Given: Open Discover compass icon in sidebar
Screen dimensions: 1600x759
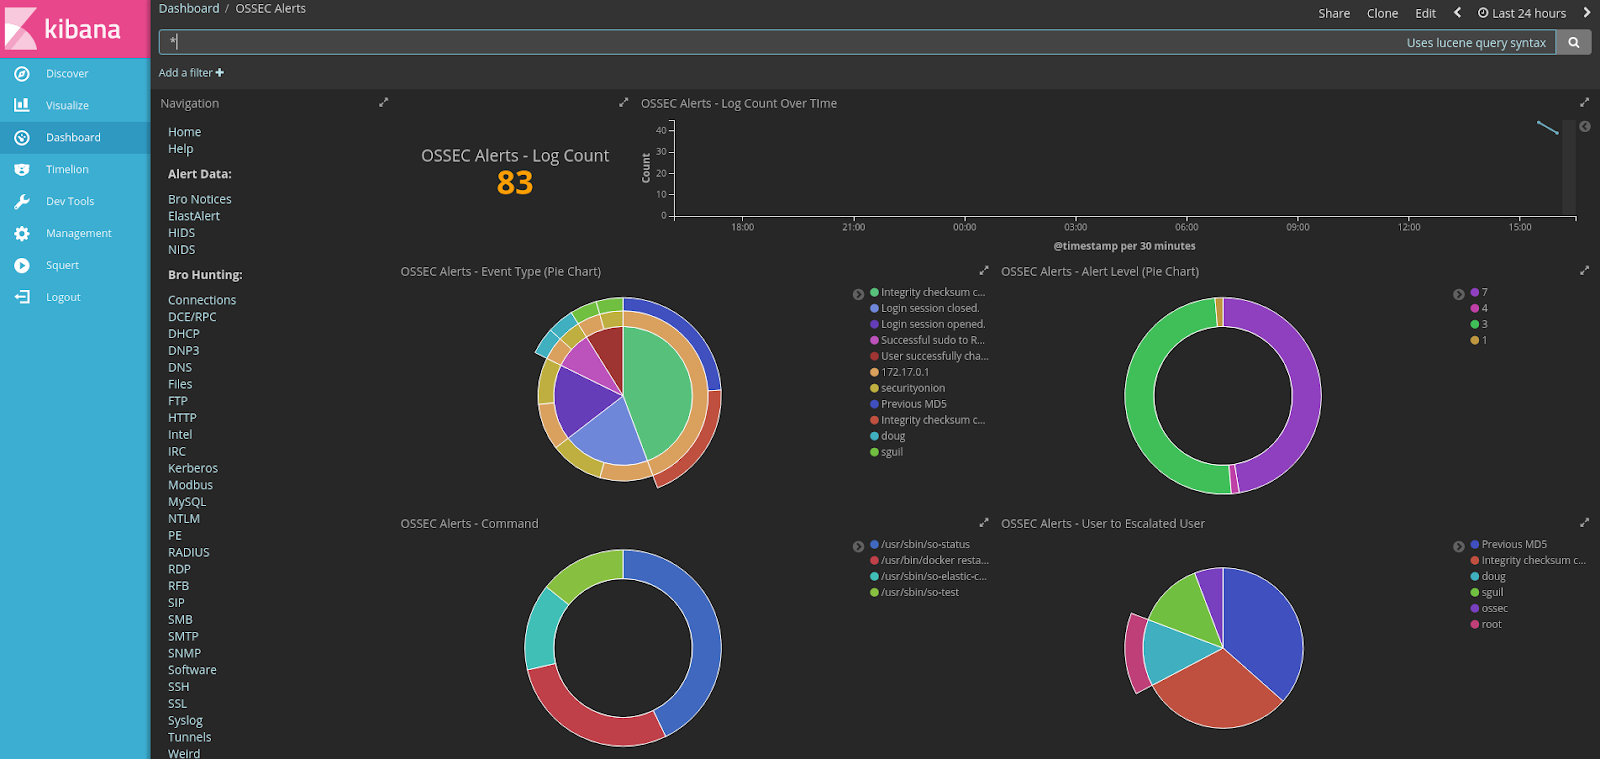Looking at the screenshot, I should point(22,73).
